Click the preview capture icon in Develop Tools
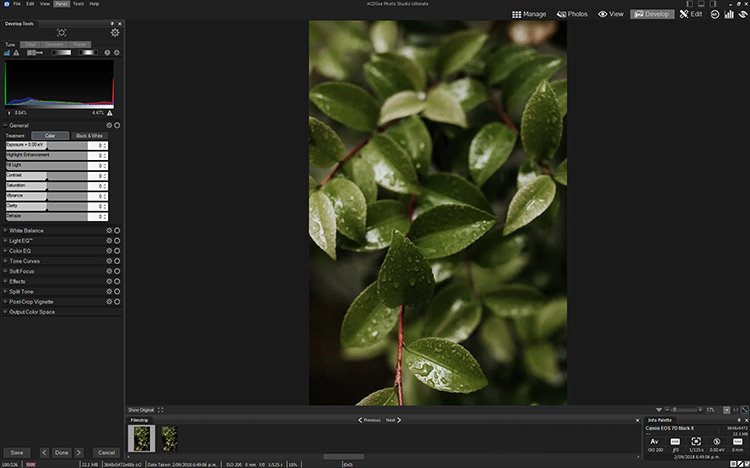This screenshot has height=468, width=750. click(x=62, y=33)
